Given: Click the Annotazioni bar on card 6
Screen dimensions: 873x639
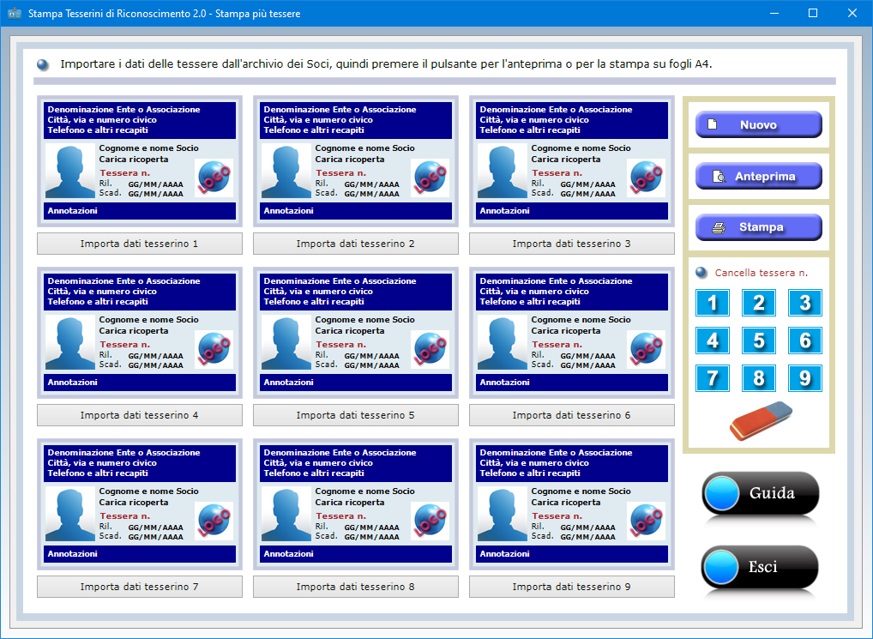Looking at the screenshot, I should click(x=572, y=382).
